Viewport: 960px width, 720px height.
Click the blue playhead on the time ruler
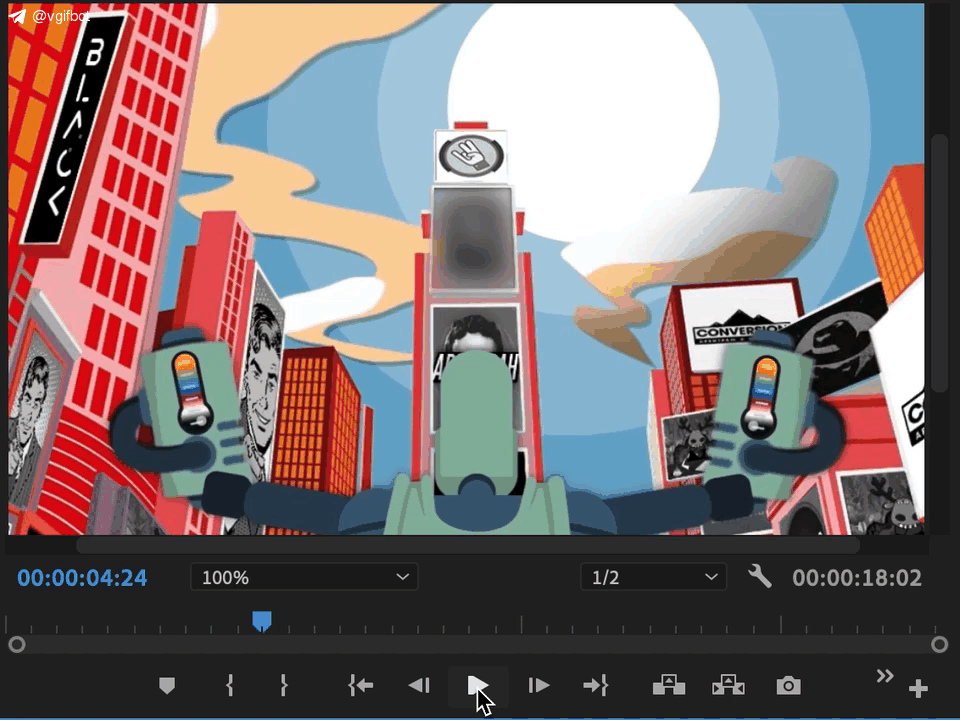[x=262, y=621]
